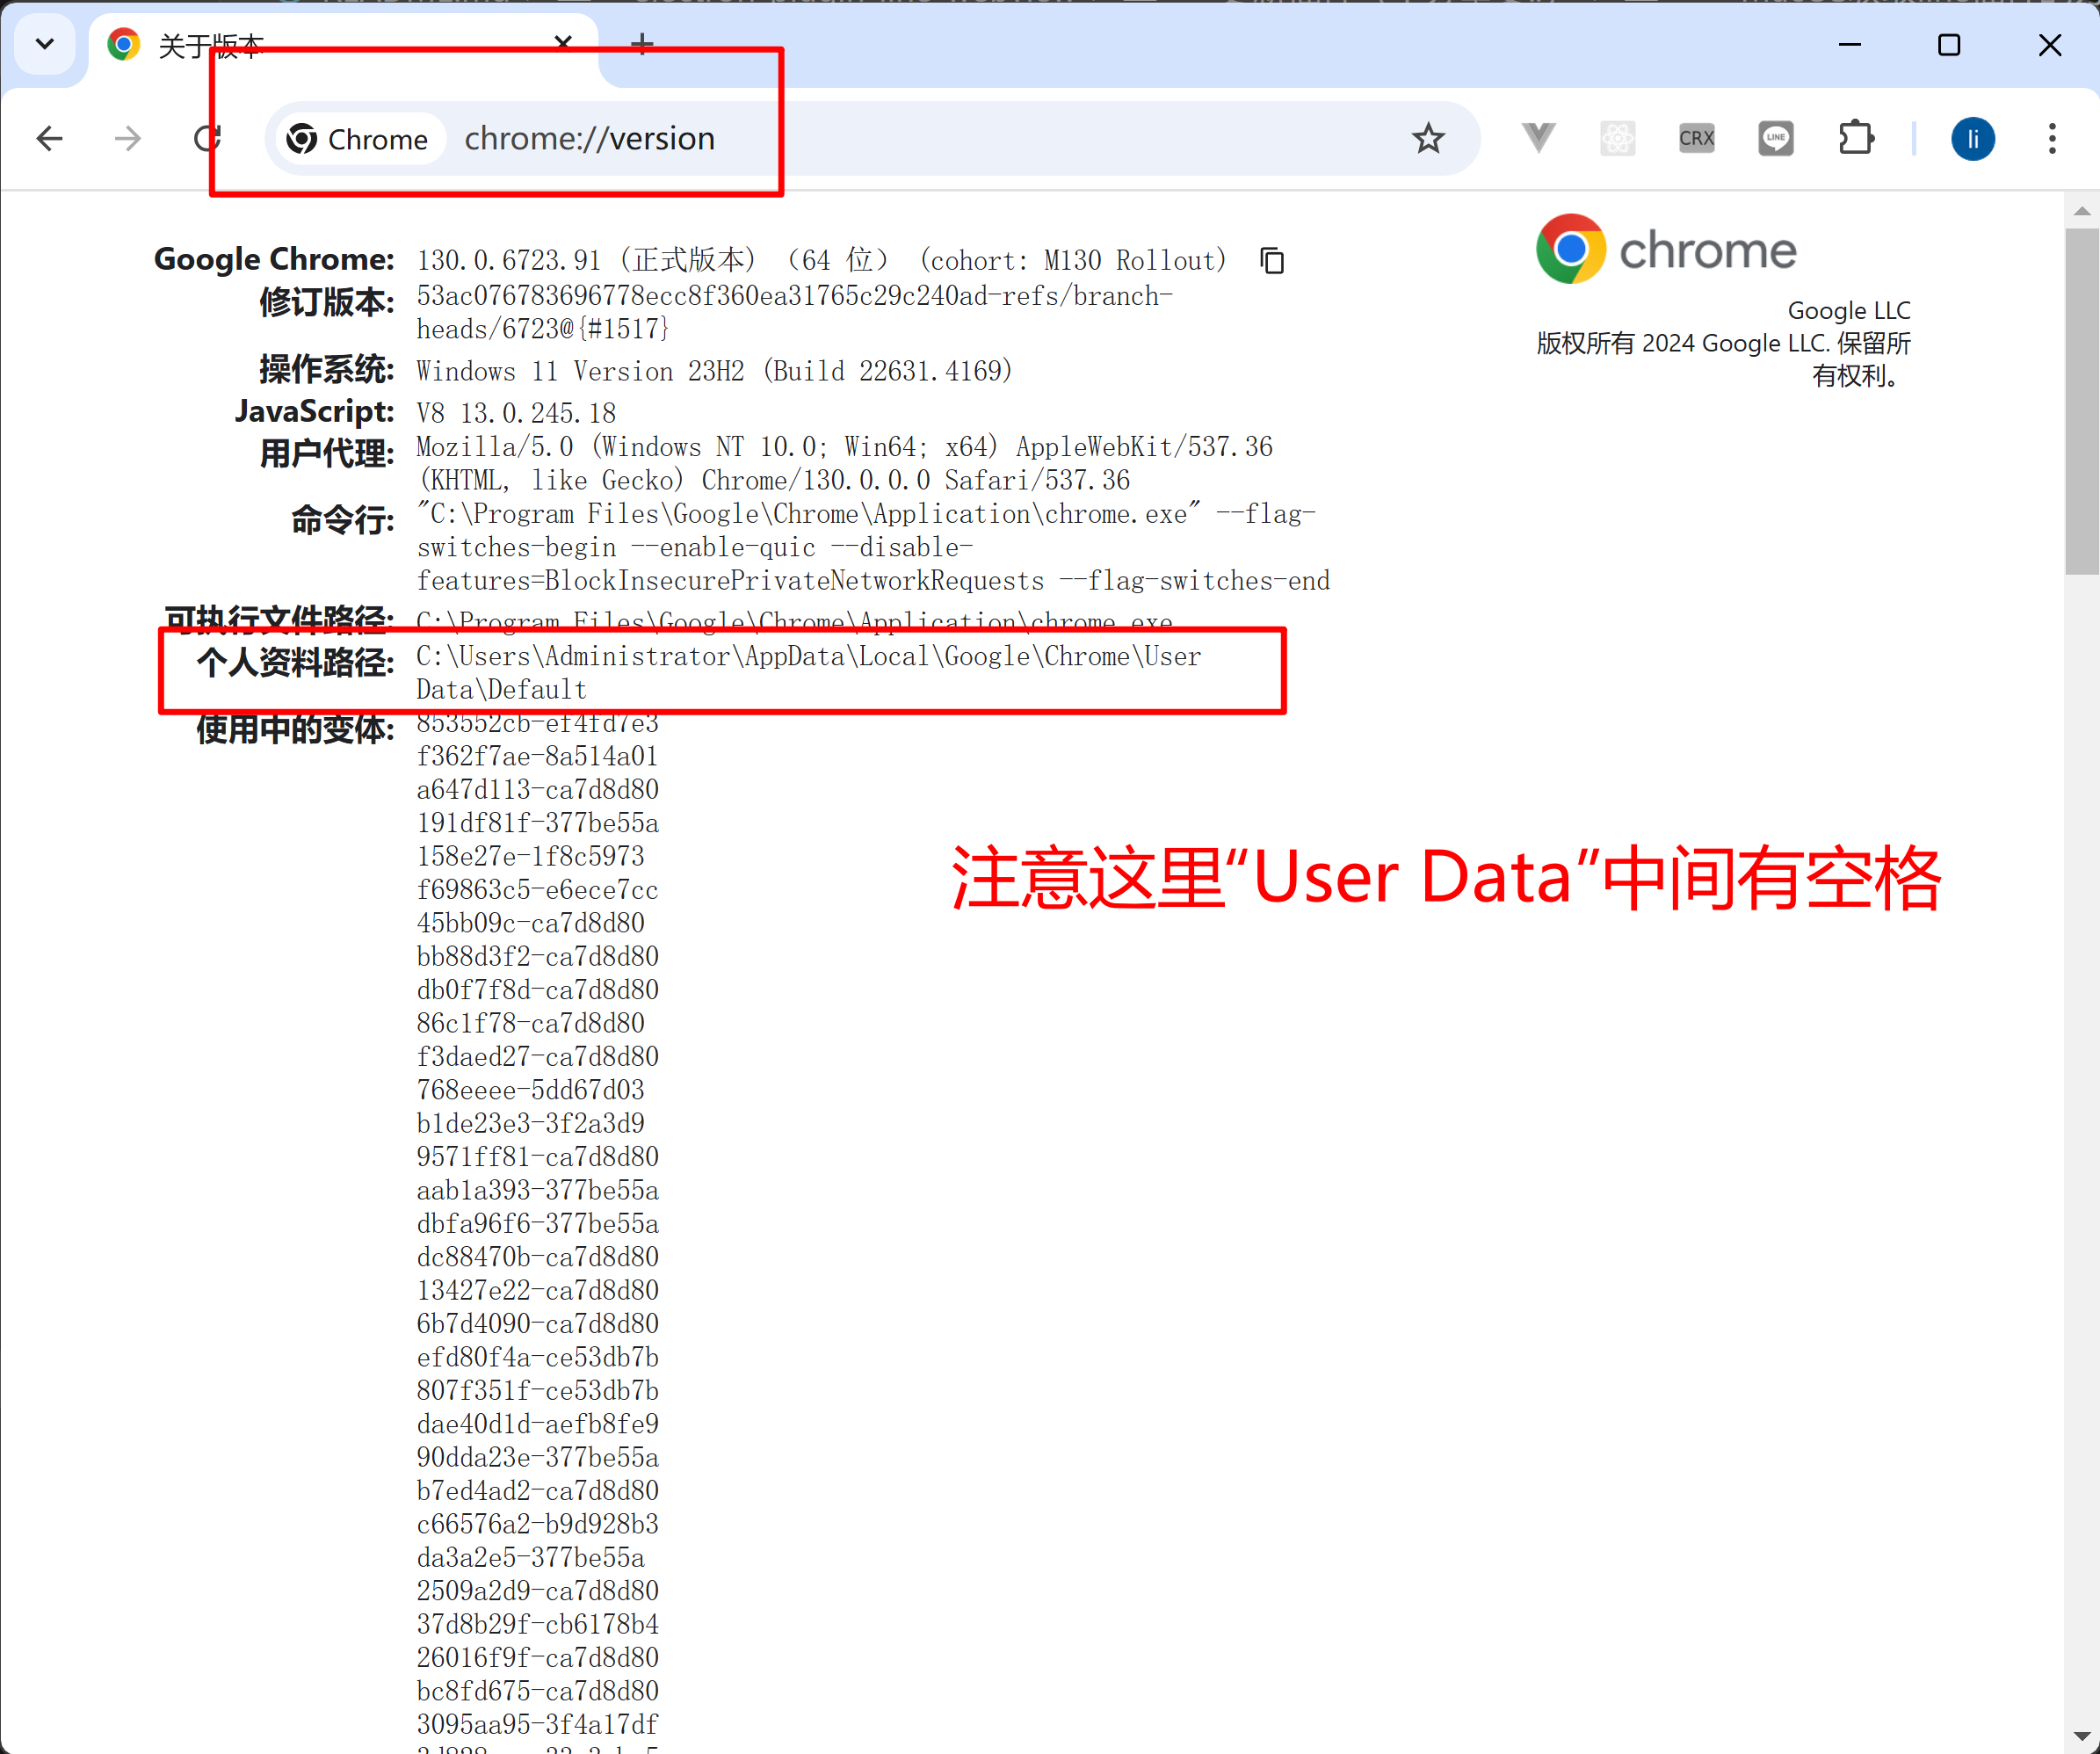Image resolution: width=2100 pixels, height=1754 pixels.
Task: Open the CRX extension icon
Action: coord(1696,138)
